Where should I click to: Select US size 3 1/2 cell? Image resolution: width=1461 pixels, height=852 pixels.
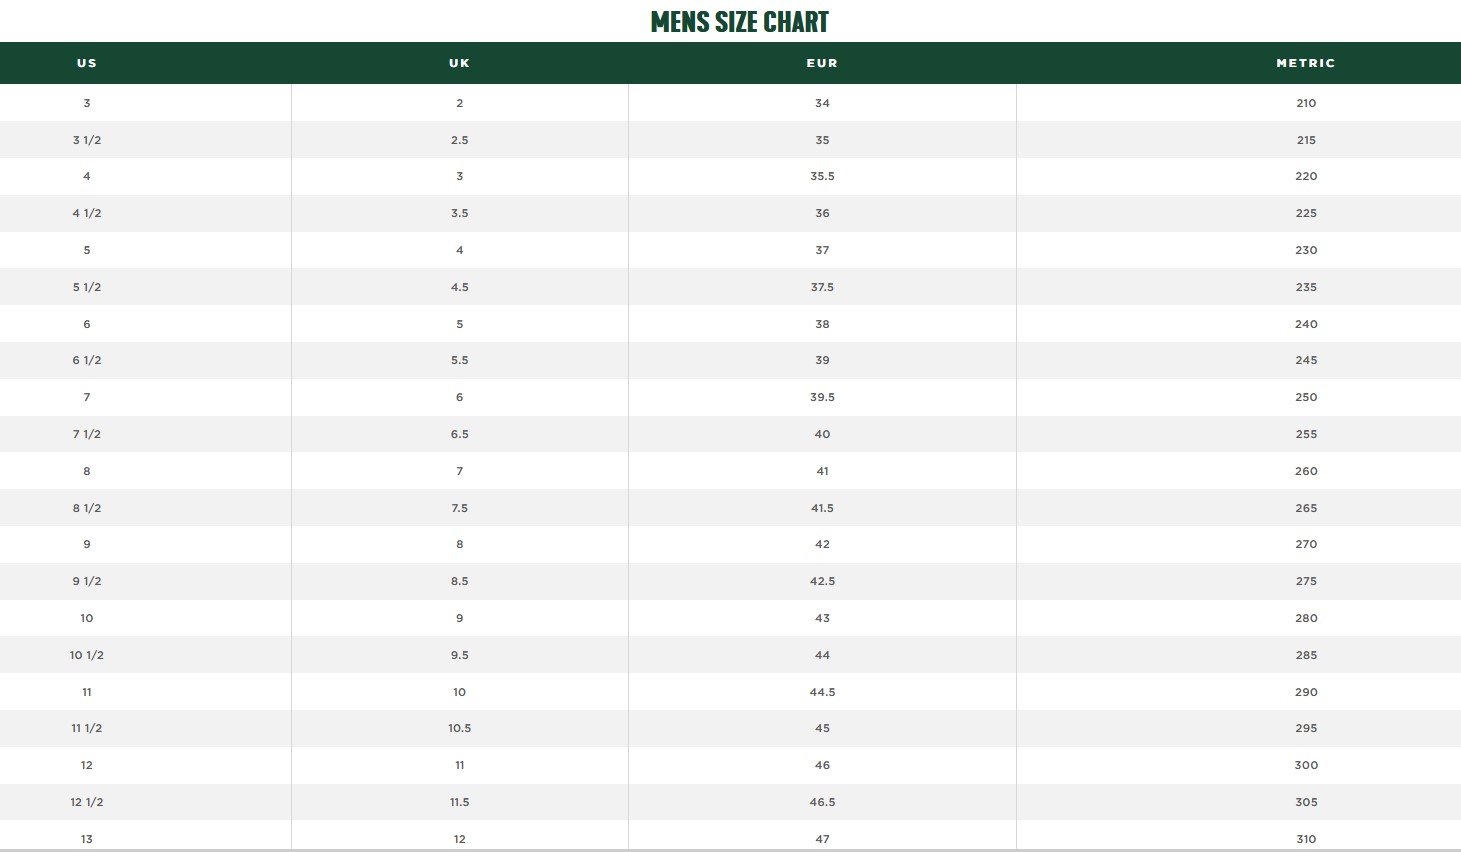click(87, 140)
